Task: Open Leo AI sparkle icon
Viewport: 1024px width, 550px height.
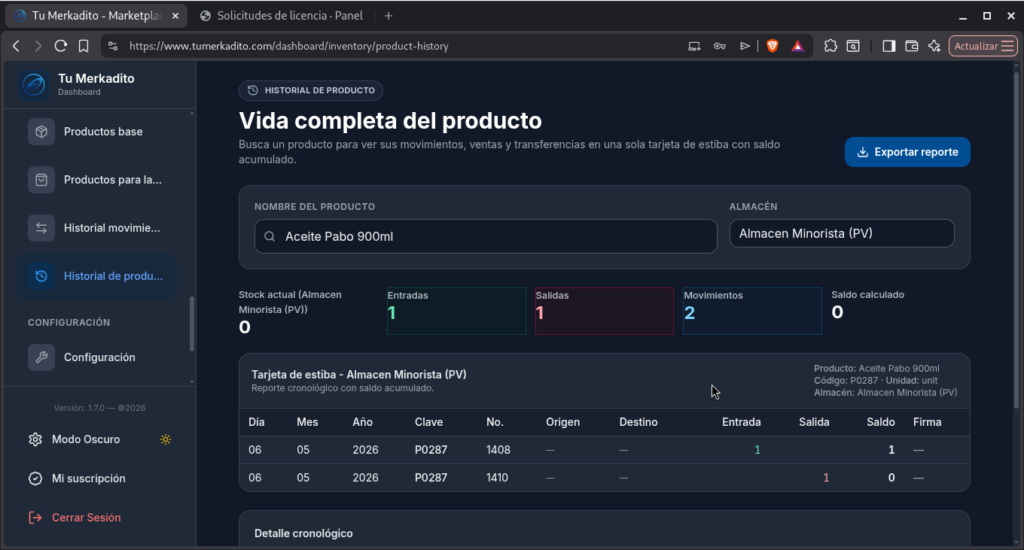Action: click(x=935, y=46)
